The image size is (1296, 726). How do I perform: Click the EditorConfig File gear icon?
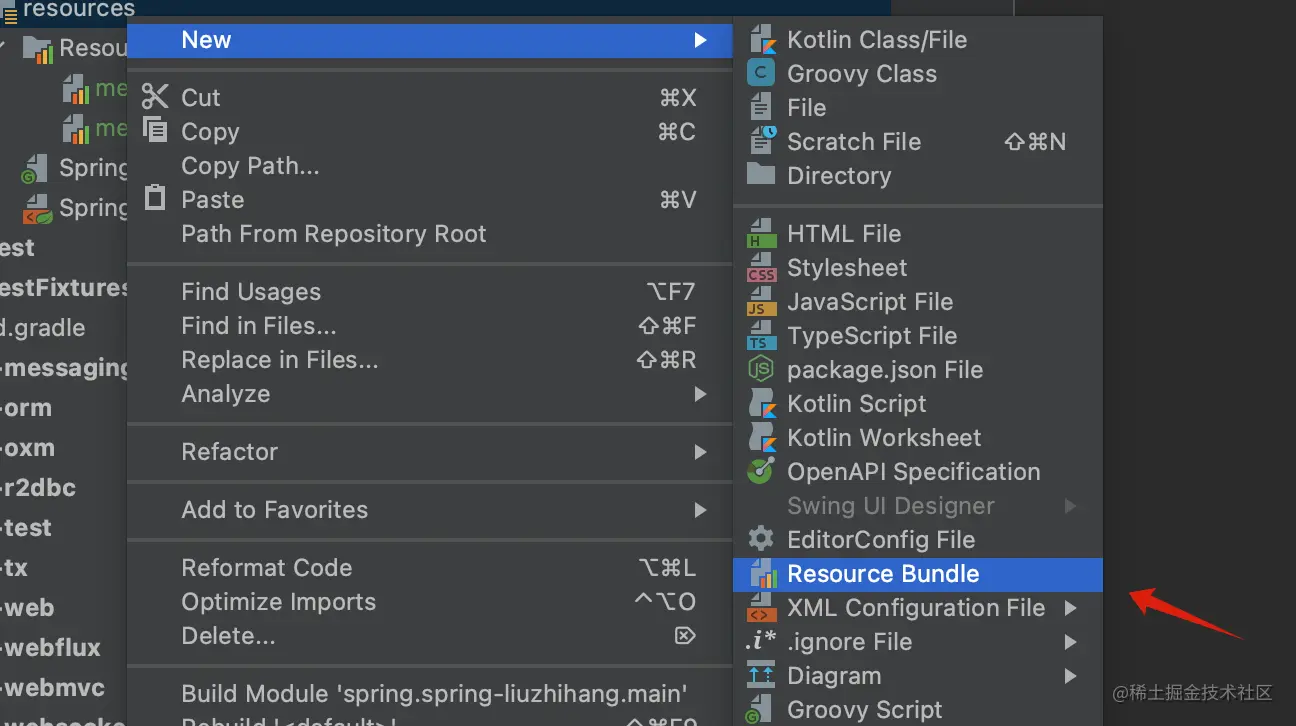(x=762, y=540)
